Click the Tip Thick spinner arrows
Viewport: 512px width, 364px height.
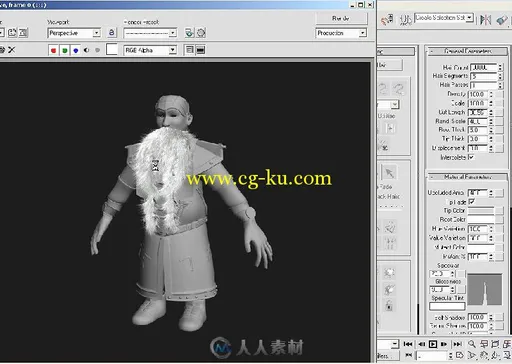coord(491,139)
